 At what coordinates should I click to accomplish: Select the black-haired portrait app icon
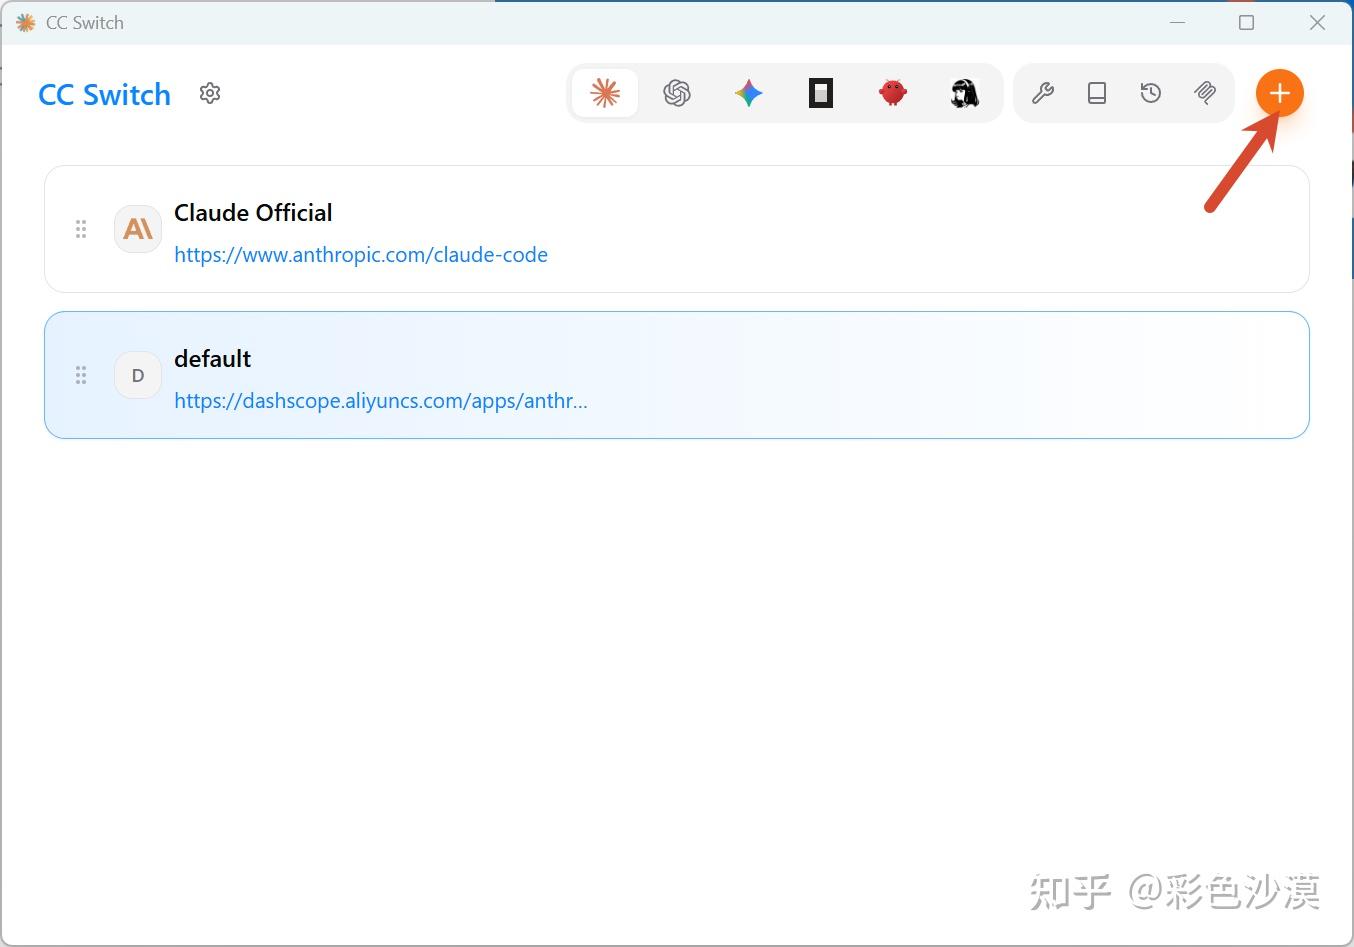[x=965, y=94]
